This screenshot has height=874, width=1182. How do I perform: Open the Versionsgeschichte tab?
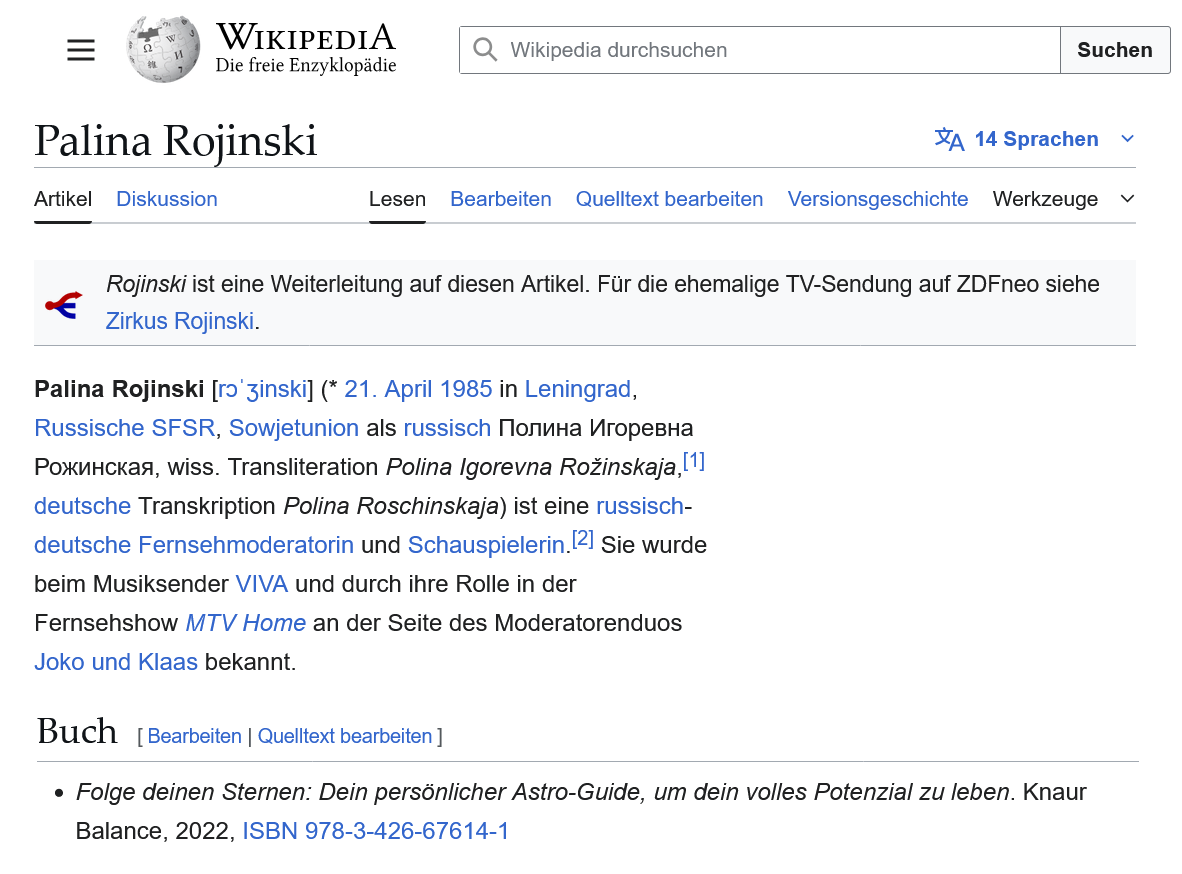(878, 199)
